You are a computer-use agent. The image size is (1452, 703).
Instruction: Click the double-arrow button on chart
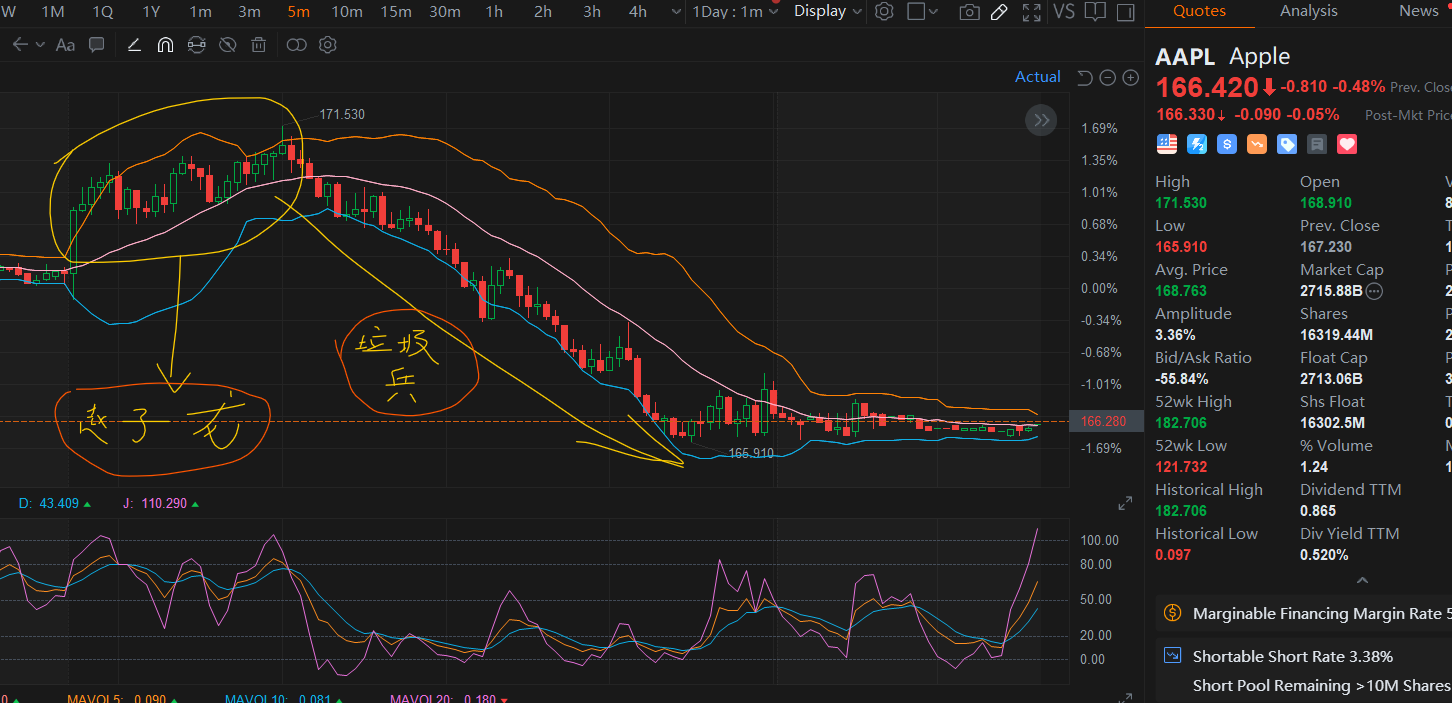1041,121
